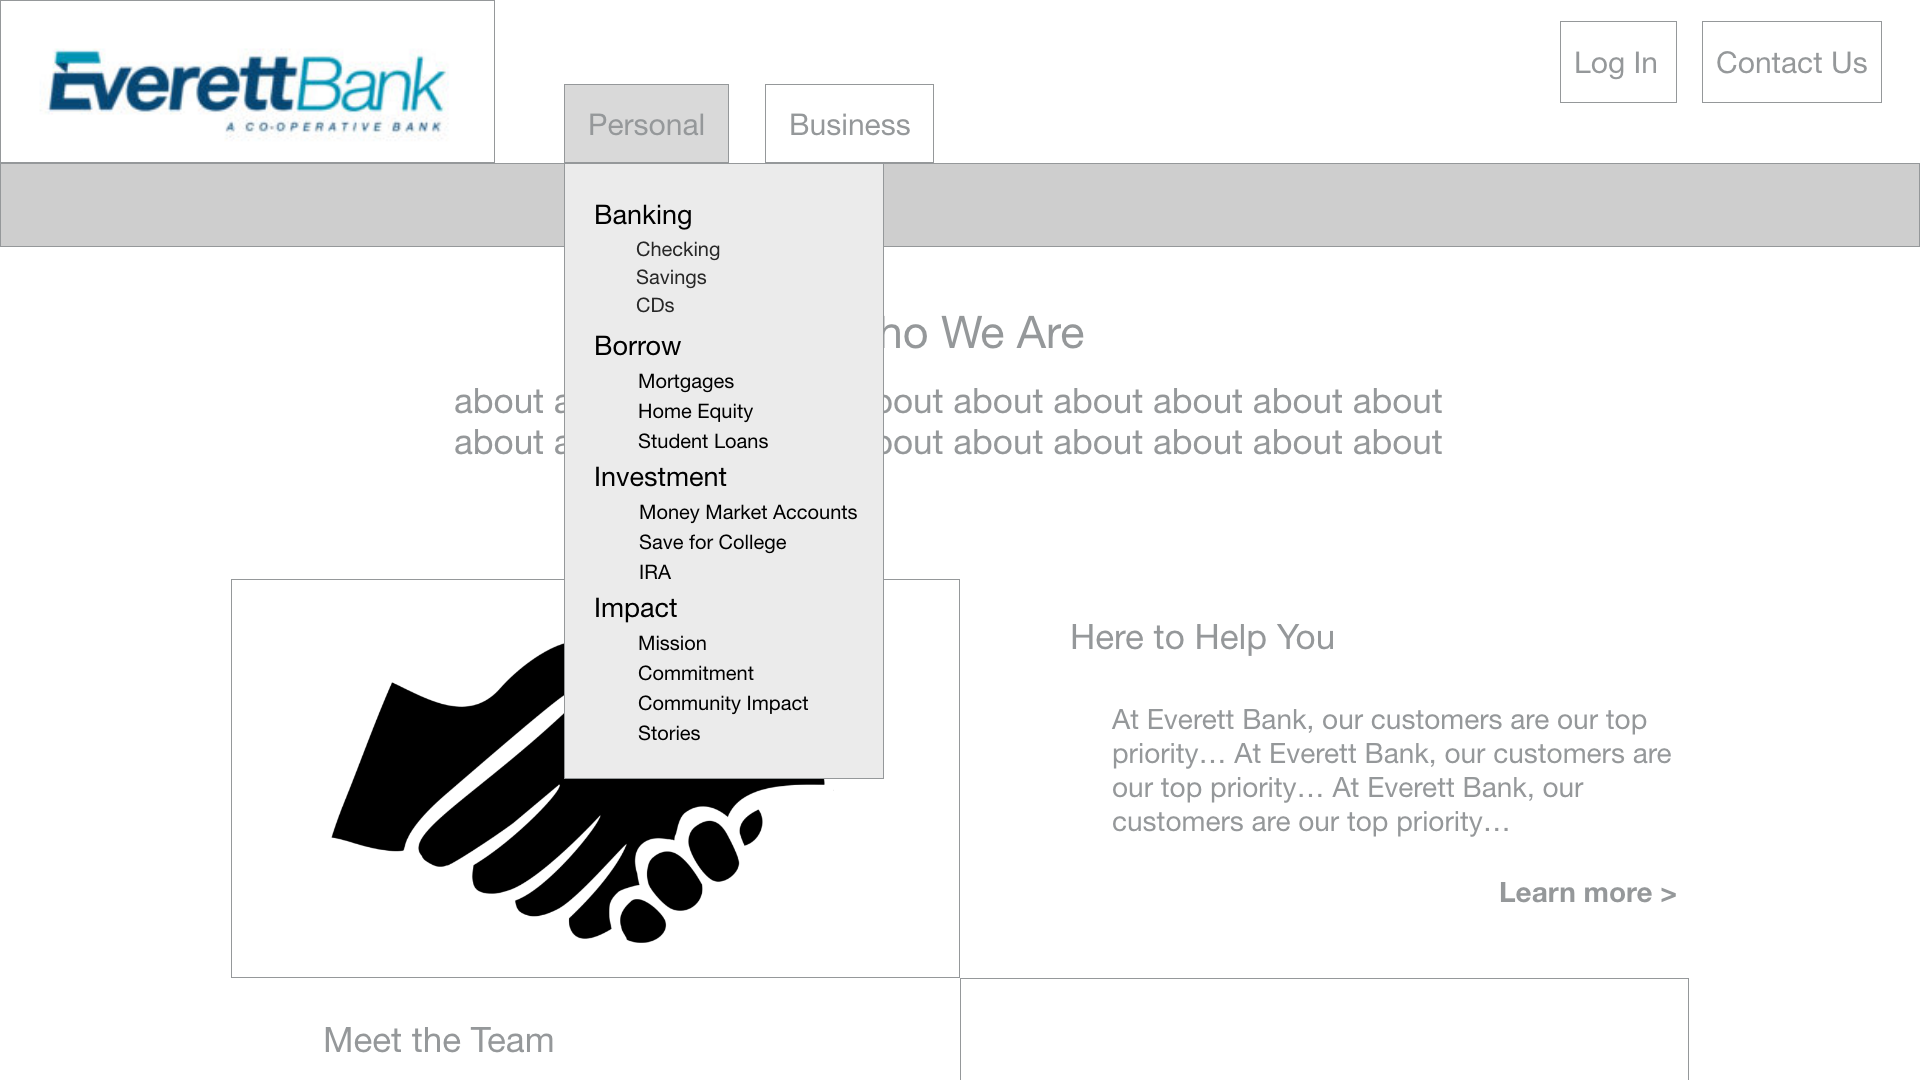The image size is (1920, 1080).
Task: Open Mortgages under Borrow
Action: [x=686, y=381]
